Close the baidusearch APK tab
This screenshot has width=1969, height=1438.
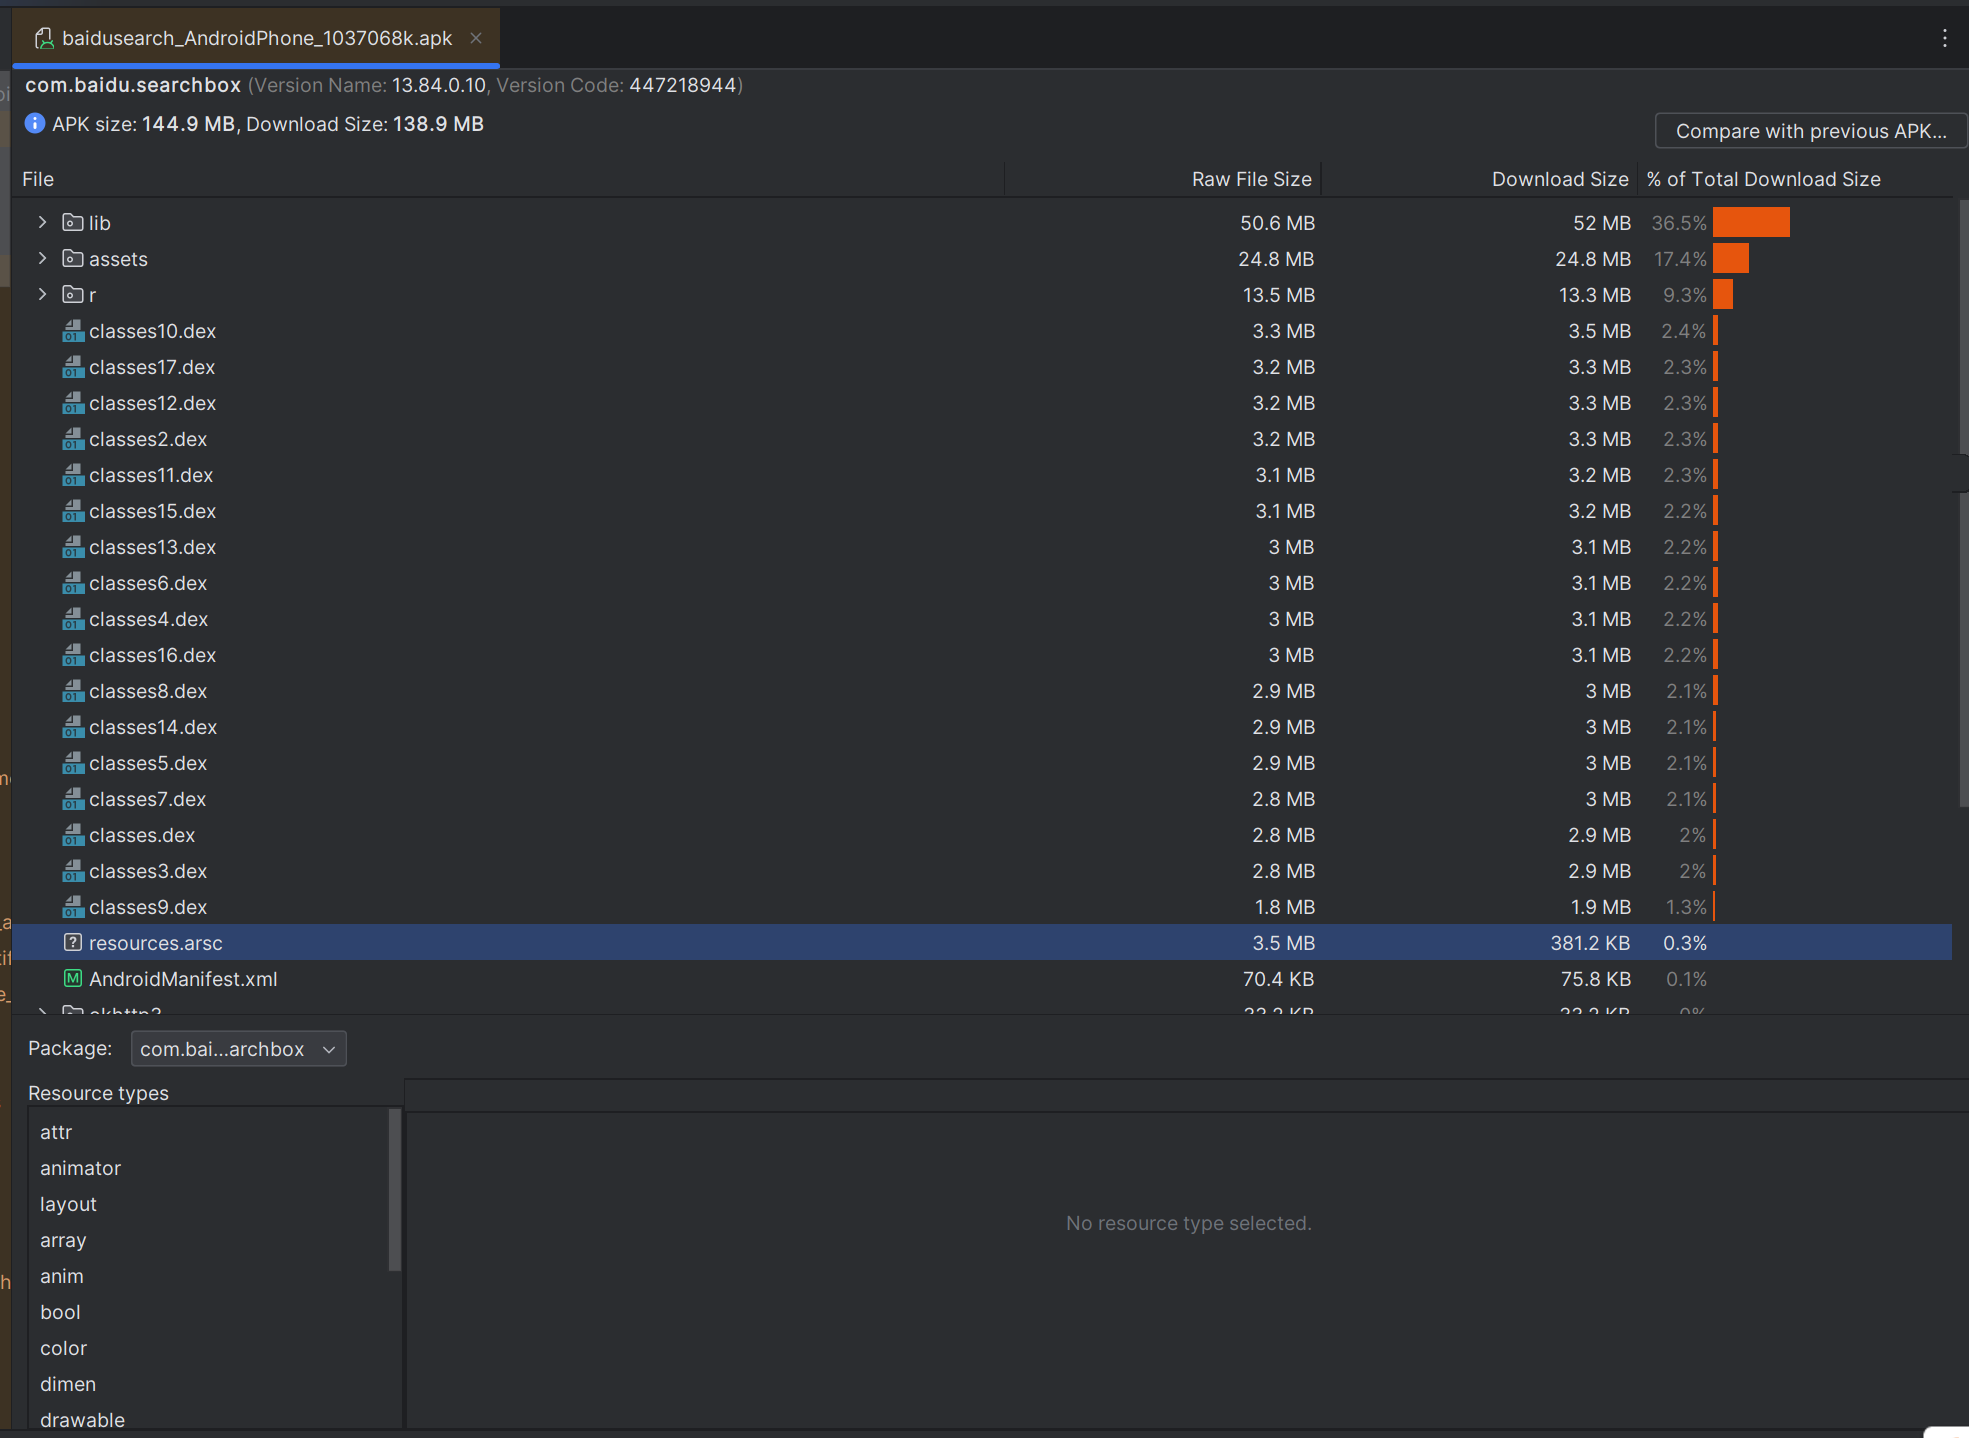pyautogui.click(x=476, y=38)
